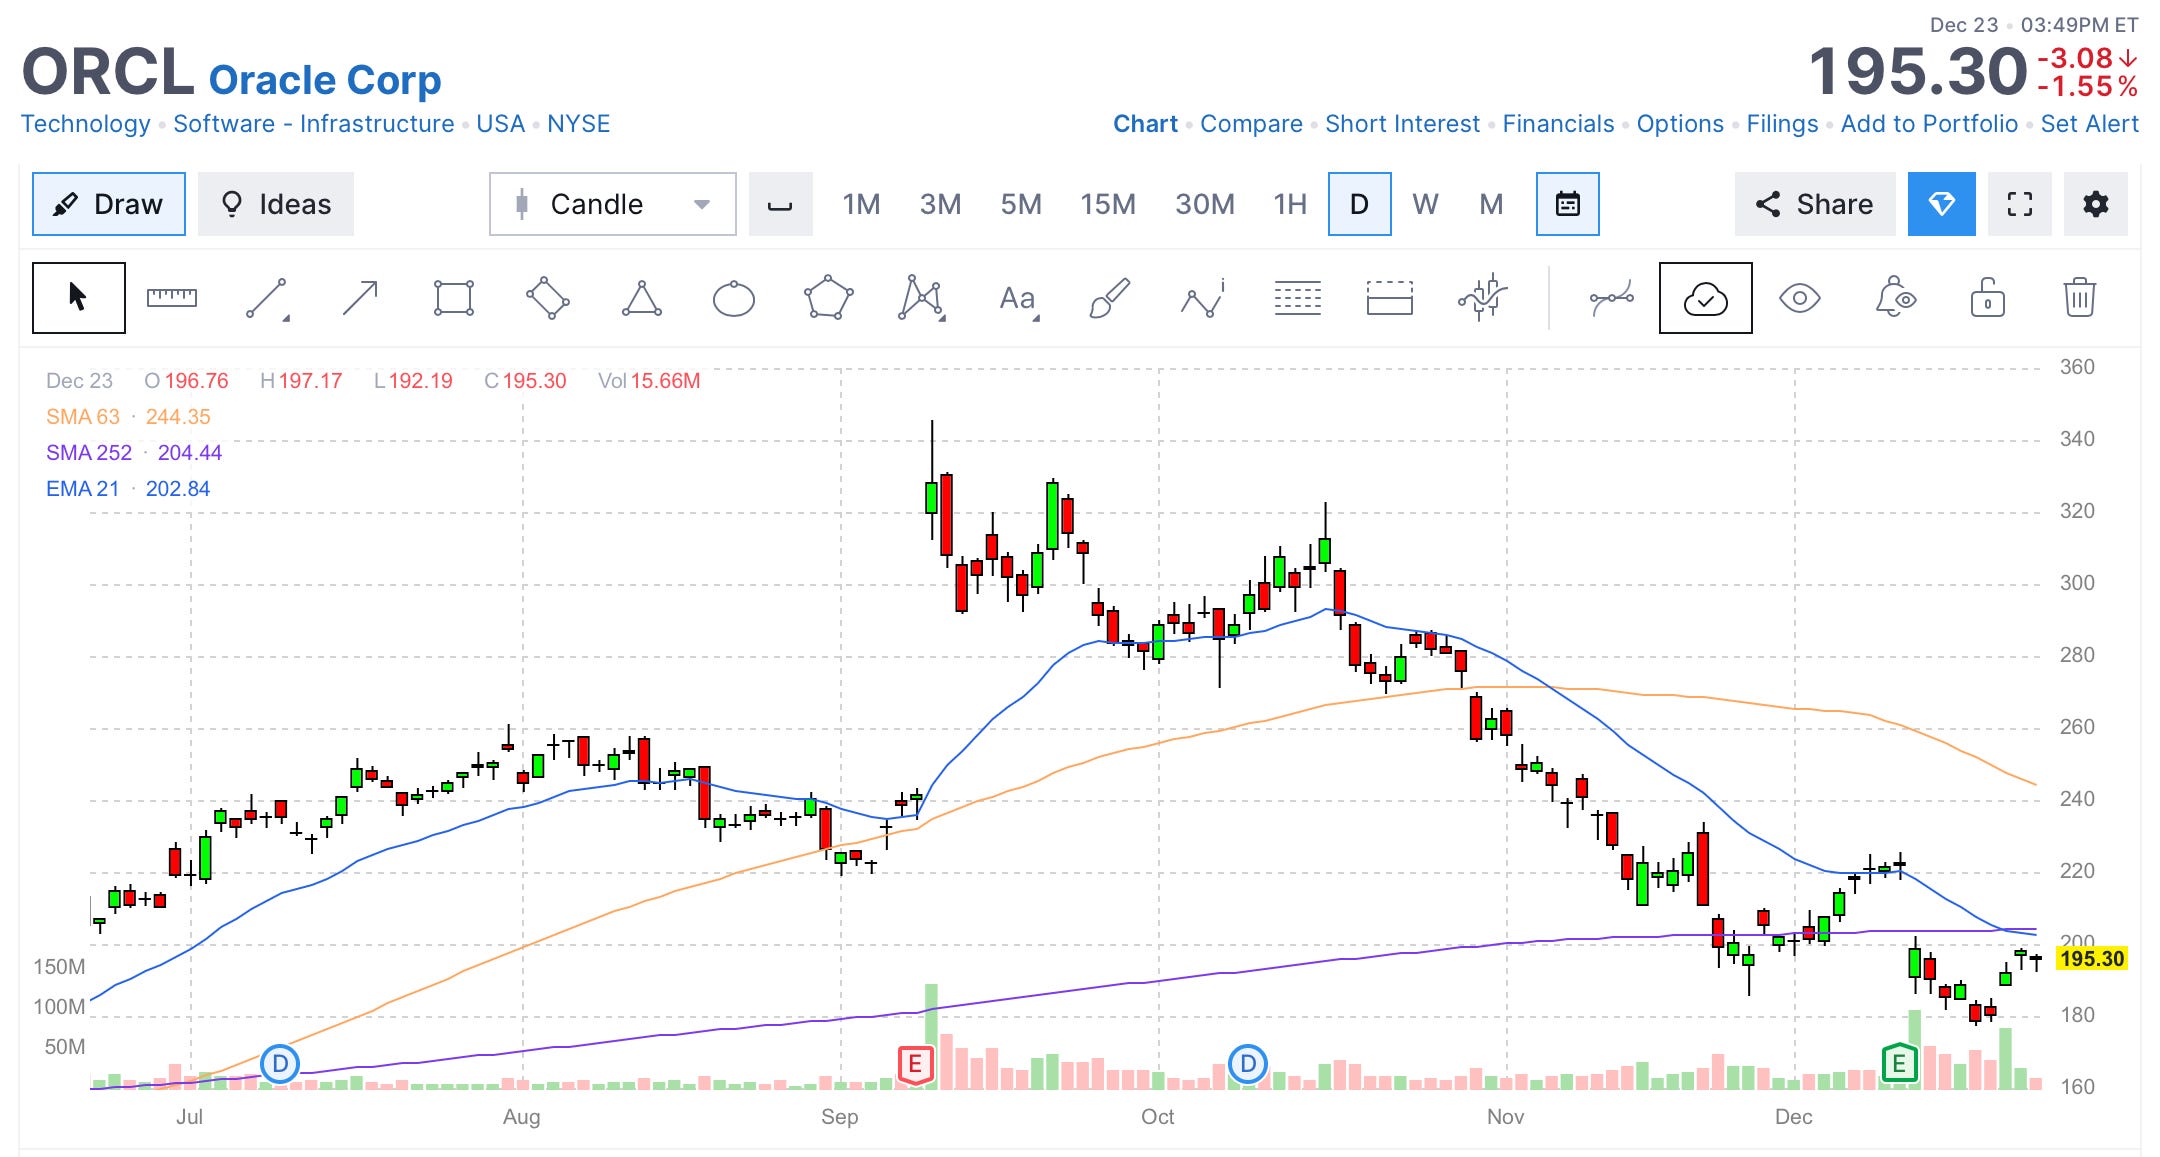Open the Financials link
The height and width of the screenshot is (1157, 2160).
pos(1558,124)
